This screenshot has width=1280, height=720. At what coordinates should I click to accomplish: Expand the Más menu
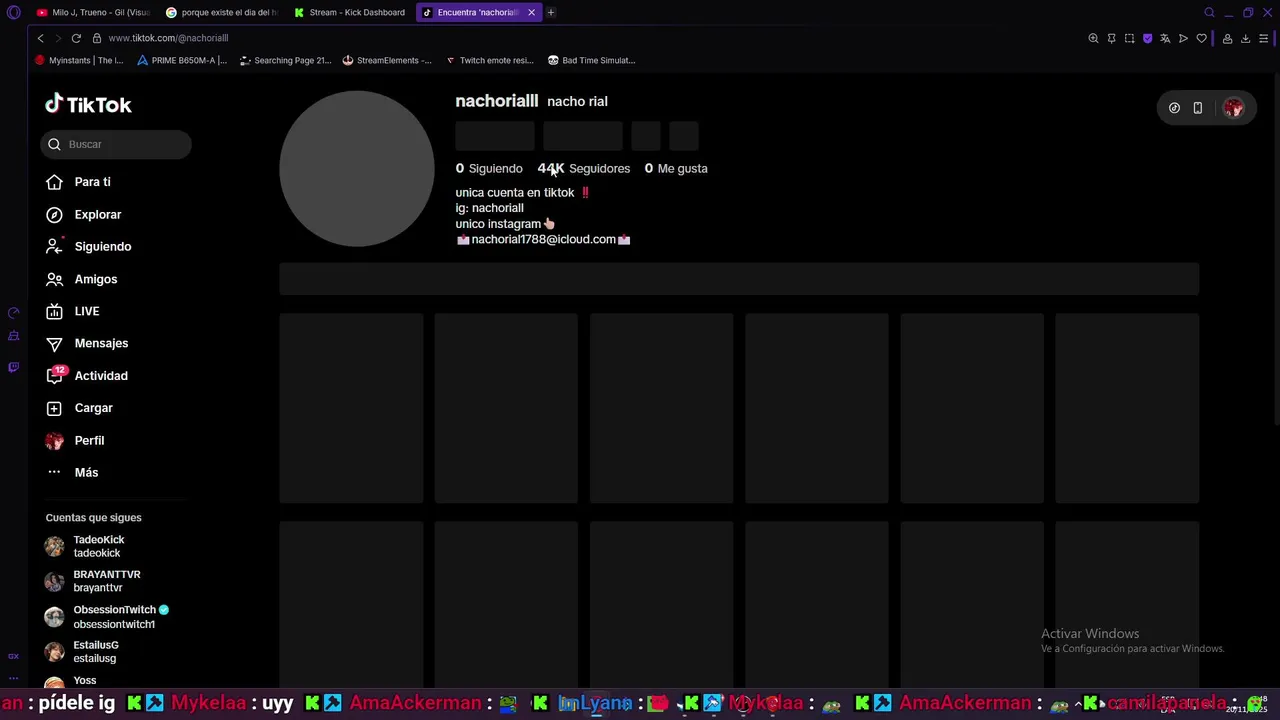click(x=86, y=472)
